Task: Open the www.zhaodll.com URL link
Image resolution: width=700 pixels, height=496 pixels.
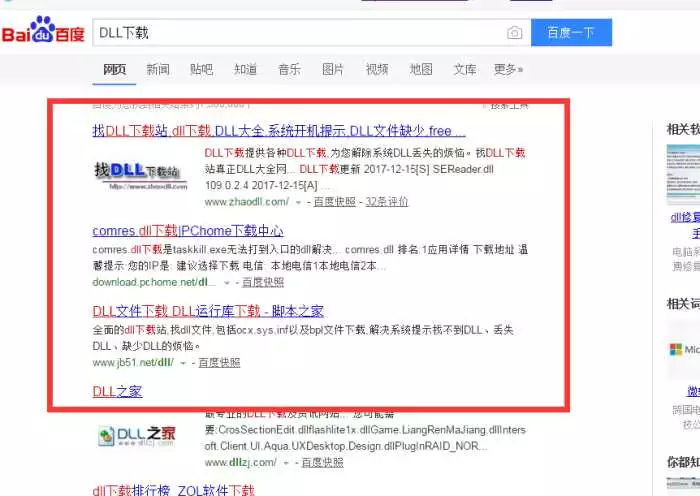Action: point(247,202)
